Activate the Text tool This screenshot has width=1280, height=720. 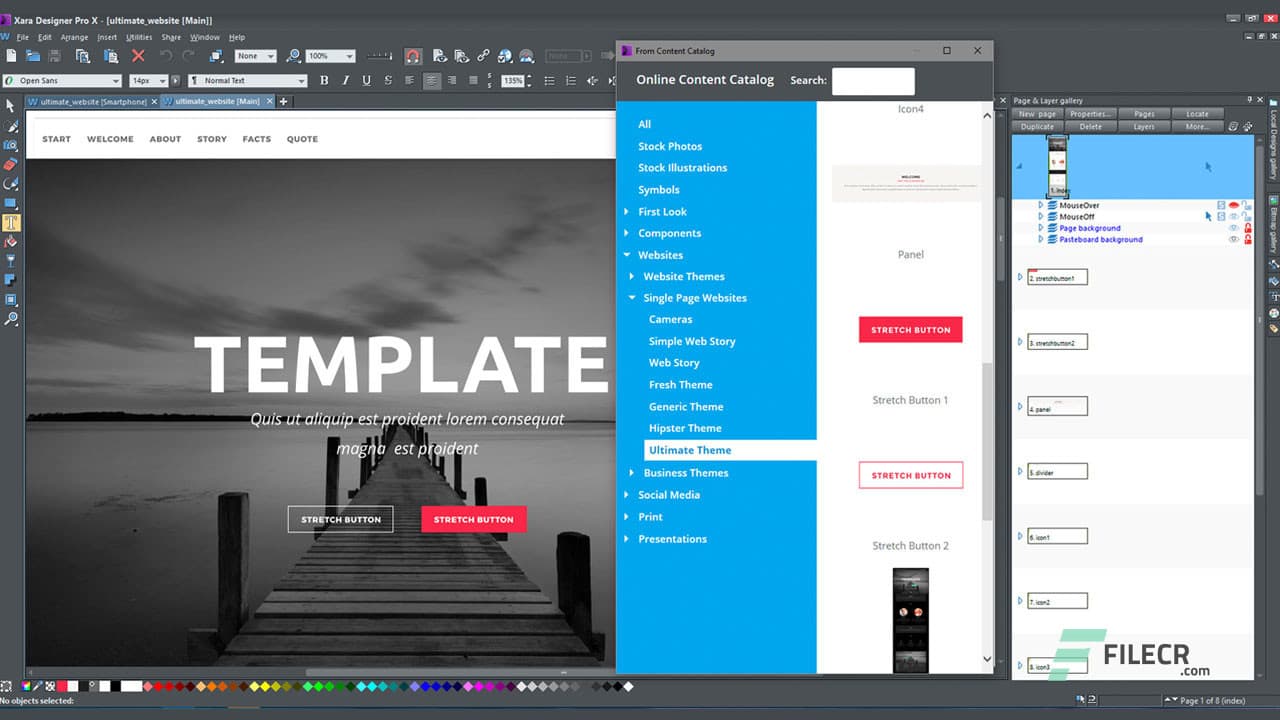tap(12, 222)
